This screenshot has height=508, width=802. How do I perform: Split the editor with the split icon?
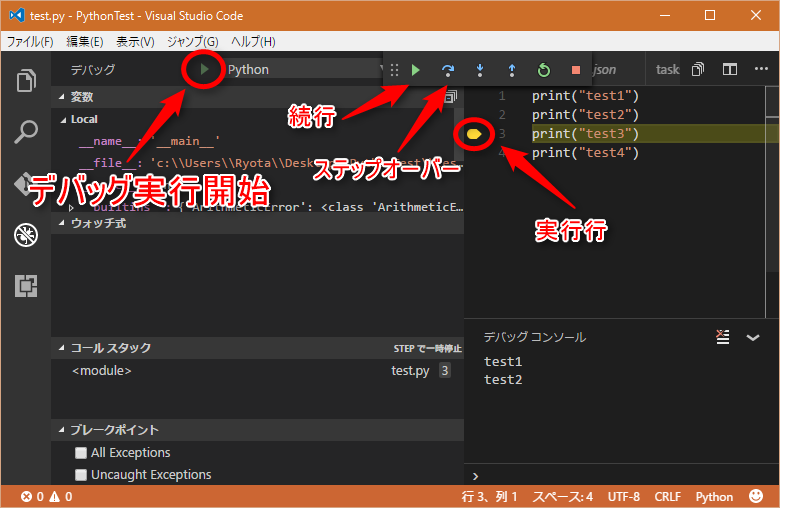coord(730,69)
